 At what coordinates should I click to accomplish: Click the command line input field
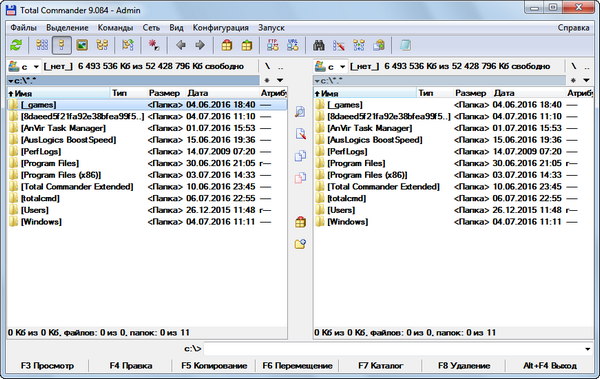click(x=393, y=349)
